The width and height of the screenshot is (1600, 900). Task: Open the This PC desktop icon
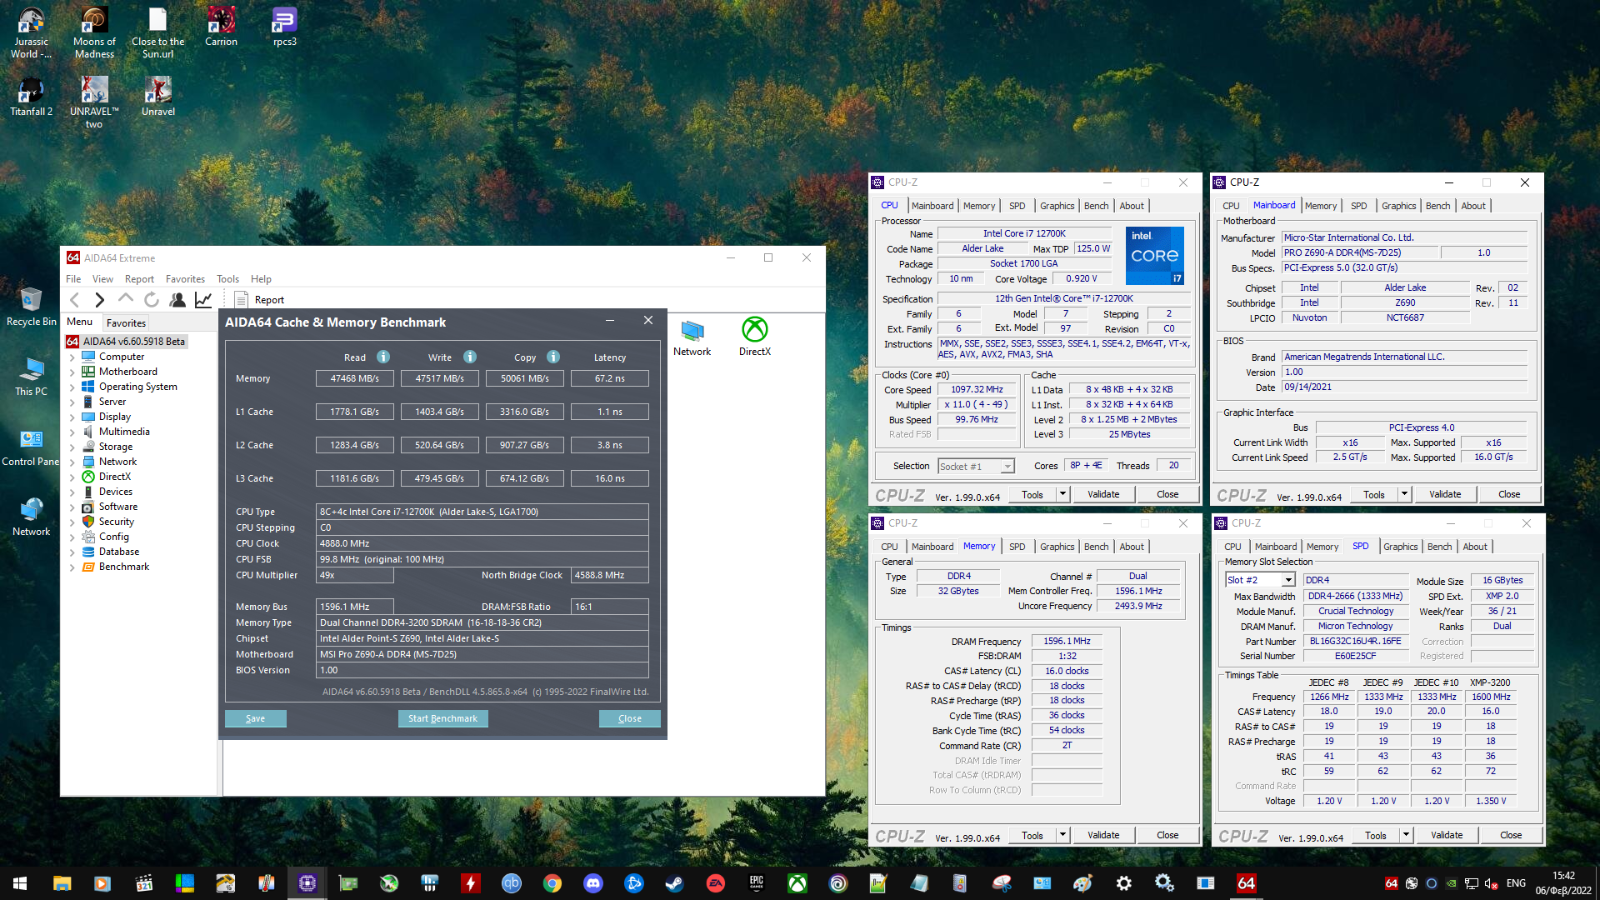(31, 376)
